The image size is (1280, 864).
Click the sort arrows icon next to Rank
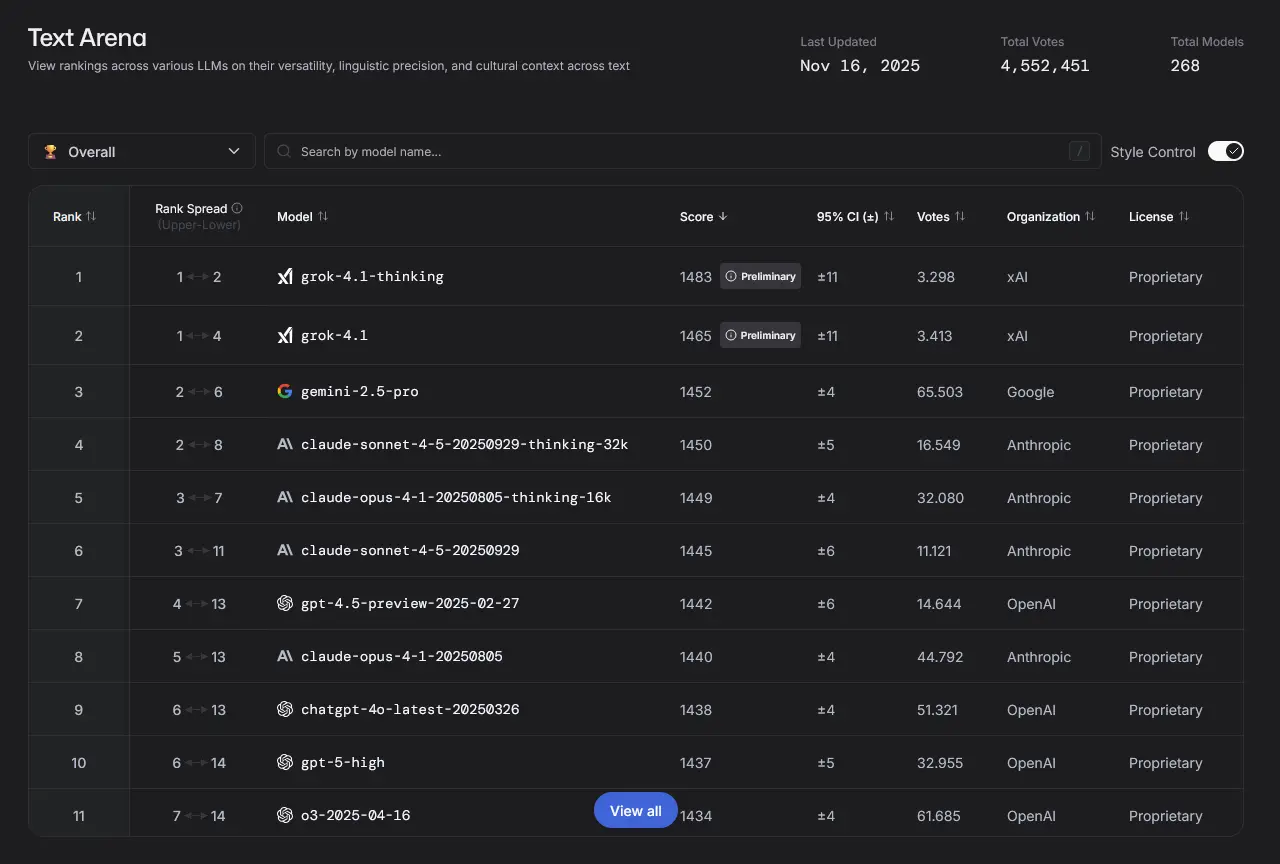[x=92, y=217]
